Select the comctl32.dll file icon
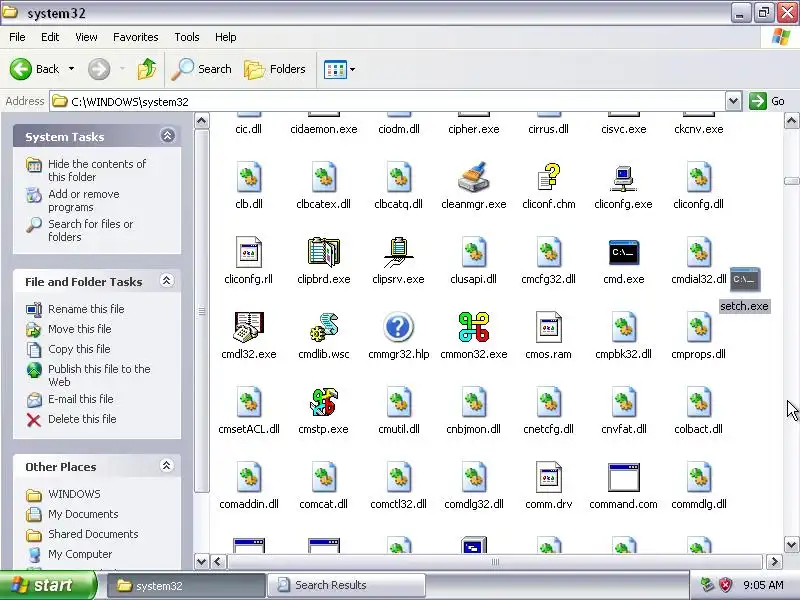This screenshot has height=600, width=800. pos(398,477)
